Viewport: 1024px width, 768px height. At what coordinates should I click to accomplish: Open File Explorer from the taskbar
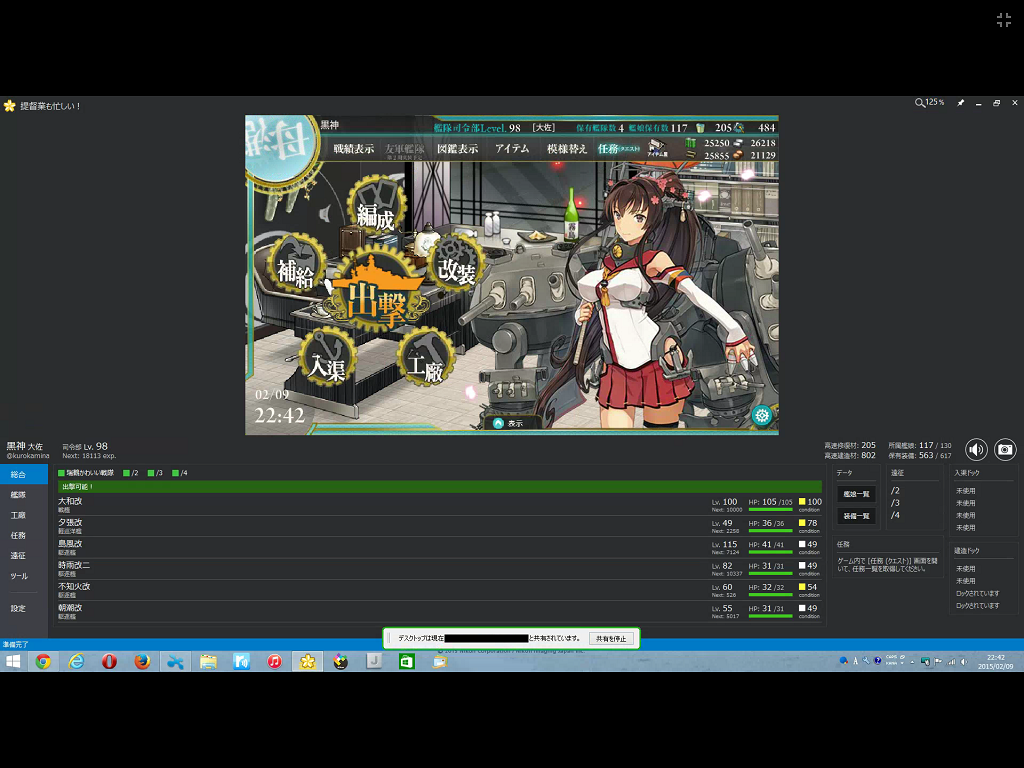click(208, 662)
